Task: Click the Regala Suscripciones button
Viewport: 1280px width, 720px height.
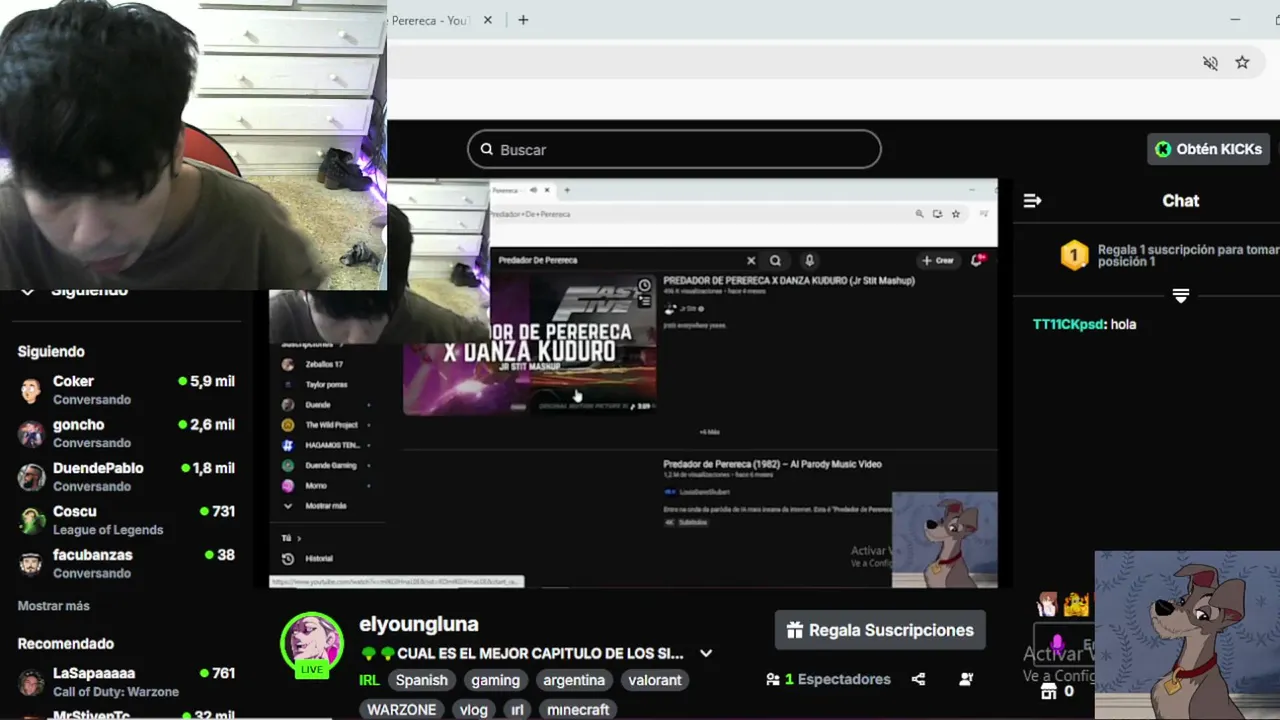Action: tap(880, 630)
